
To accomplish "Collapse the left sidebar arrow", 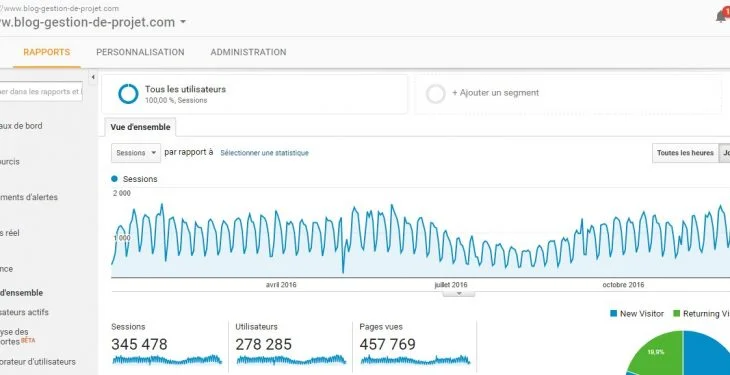I will point(93,77).
